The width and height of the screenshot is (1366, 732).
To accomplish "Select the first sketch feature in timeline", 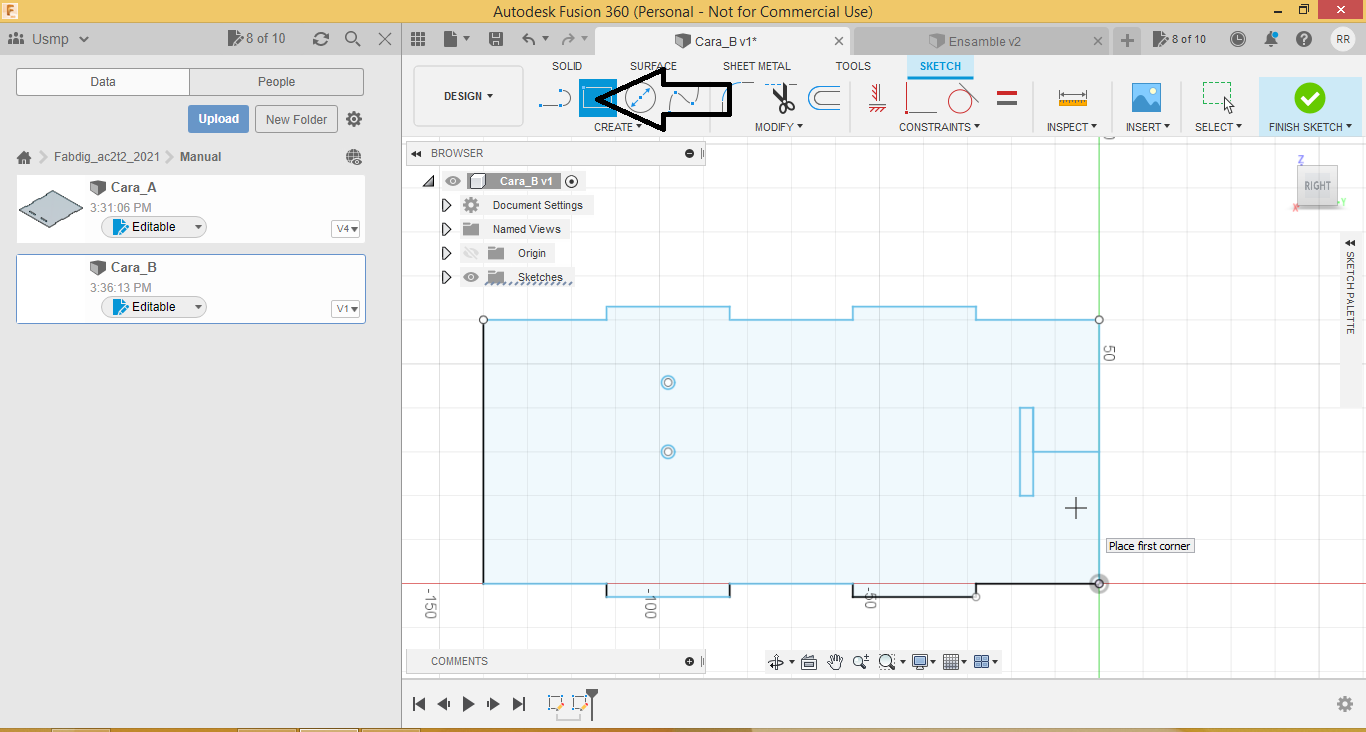I will click(x=555, y=703).
